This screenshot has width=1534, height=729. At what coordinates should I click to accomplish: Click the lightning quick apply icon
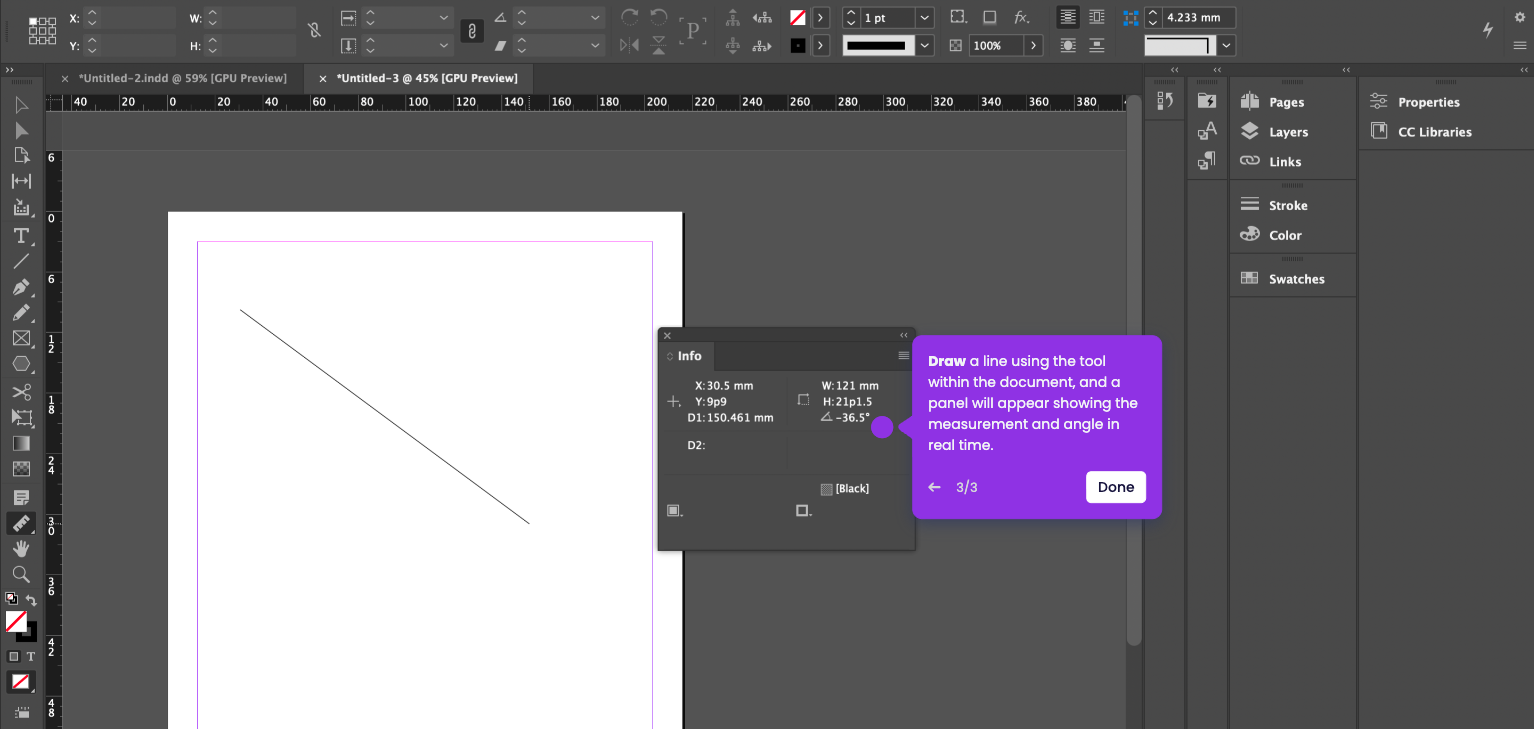1488,30
